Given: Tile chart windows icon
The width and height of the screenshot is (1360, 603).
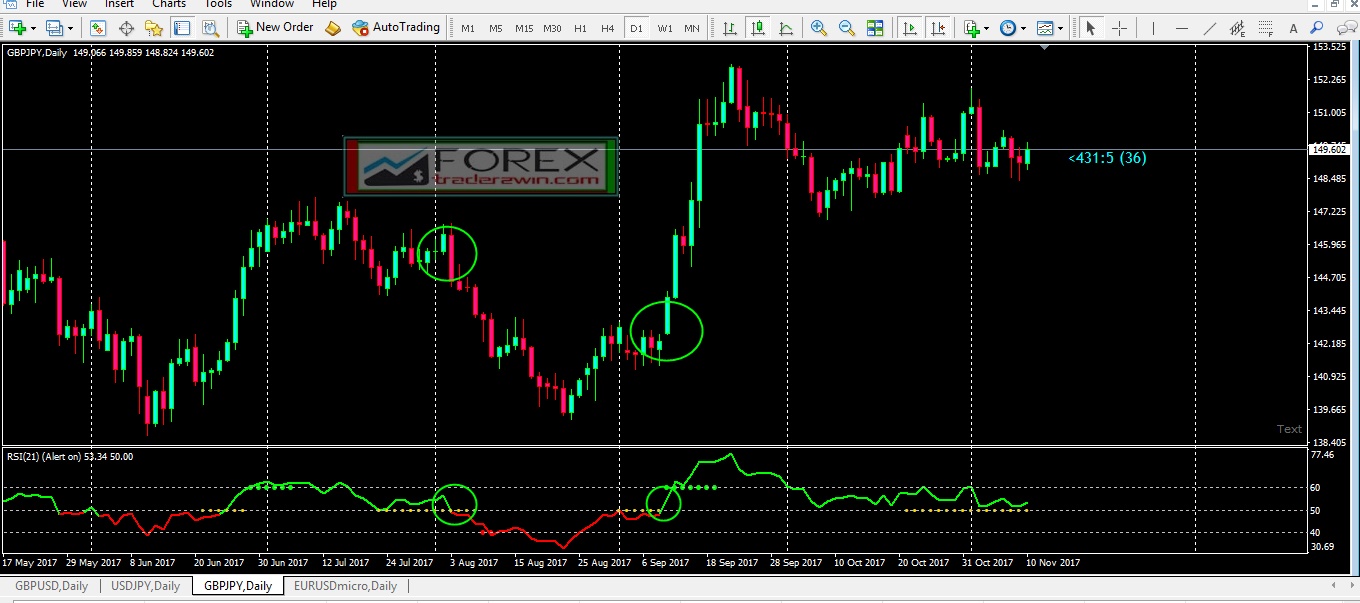Looking at the screenshot, I should tap(875, 28).
